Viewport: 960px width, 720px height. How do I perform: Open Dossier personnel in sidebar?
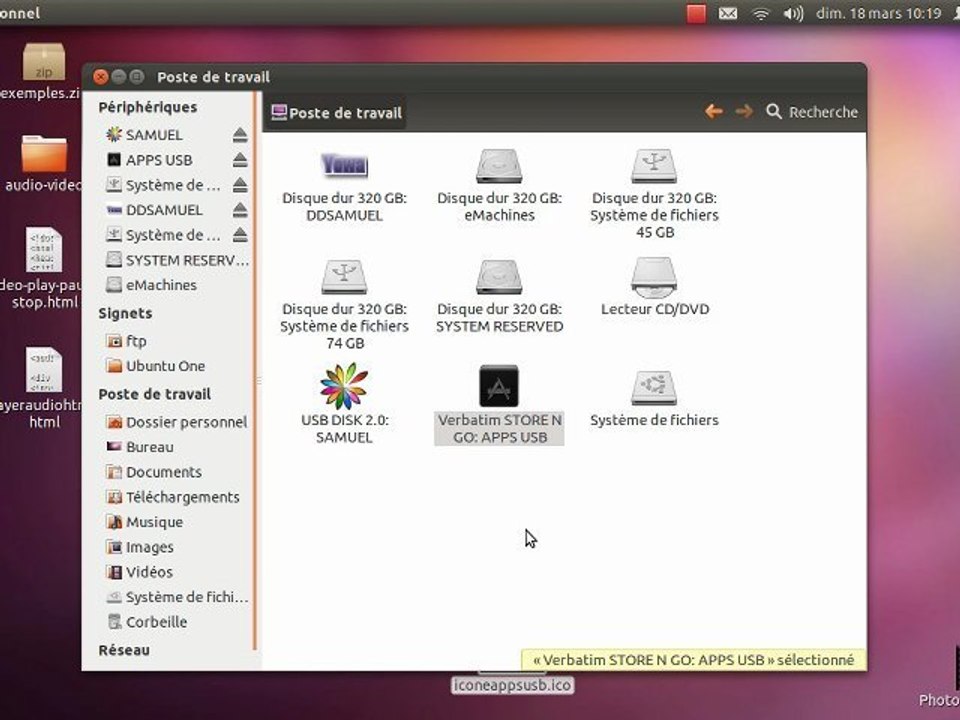(x=176, y=422)
